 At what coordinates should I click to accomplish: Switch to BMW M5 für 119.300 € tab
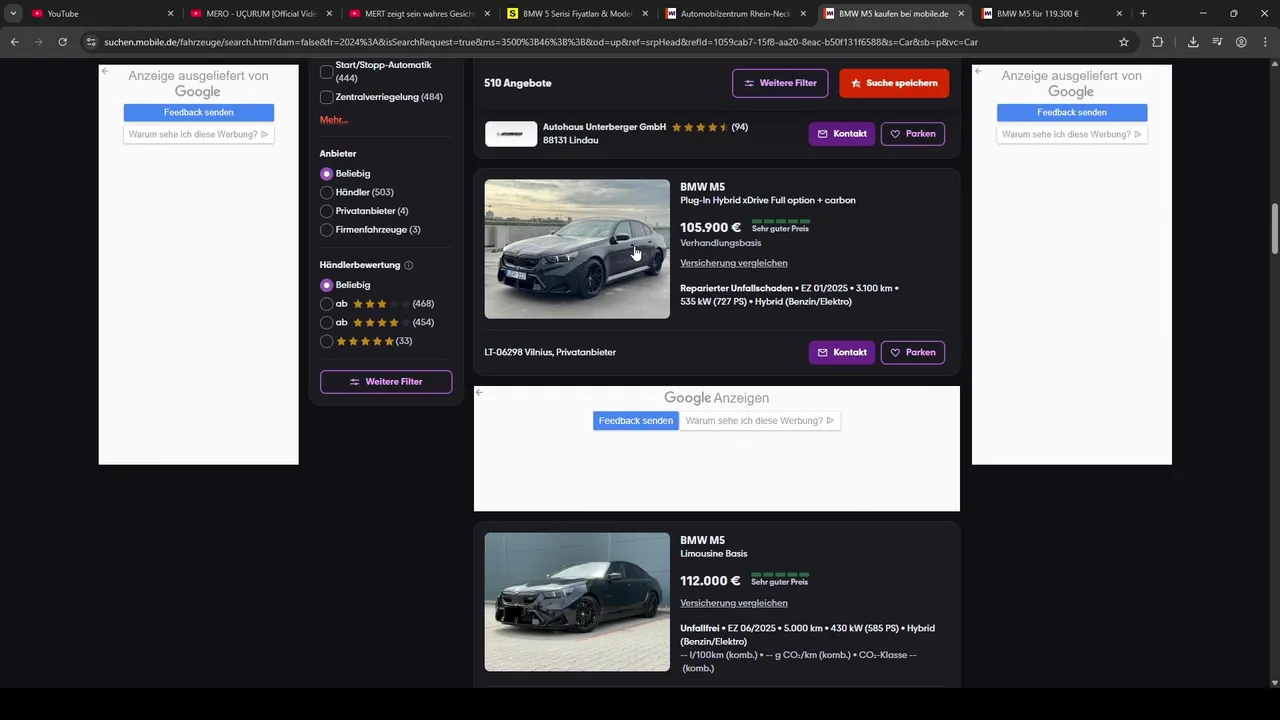pos(1052,14)
